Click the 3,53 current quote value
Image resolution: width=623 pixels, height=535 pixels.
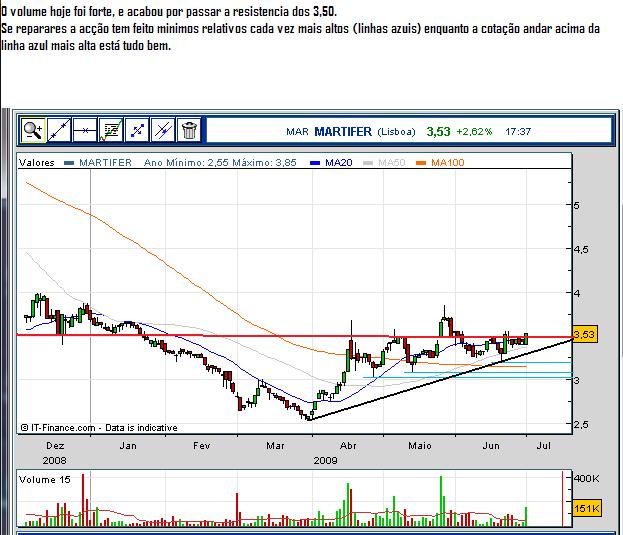click(438, 131)
